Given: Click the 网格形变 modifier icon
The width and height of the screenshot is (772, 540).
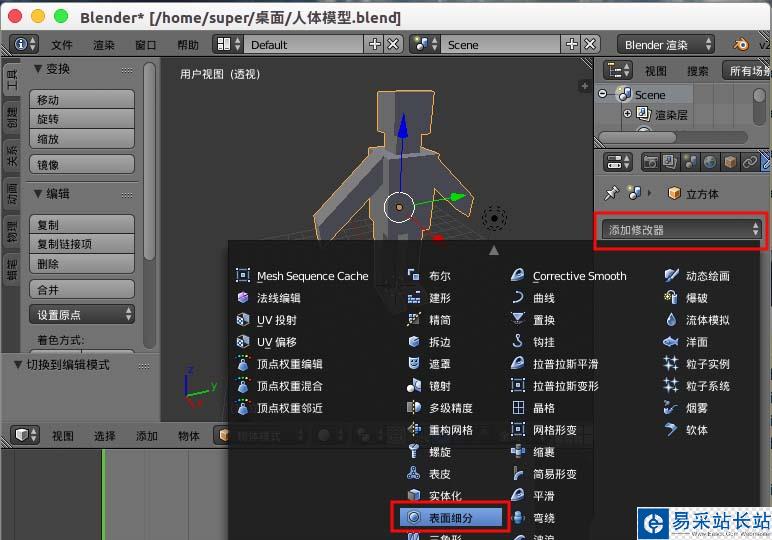Looking at the screenshot, I should pos(518,429).
